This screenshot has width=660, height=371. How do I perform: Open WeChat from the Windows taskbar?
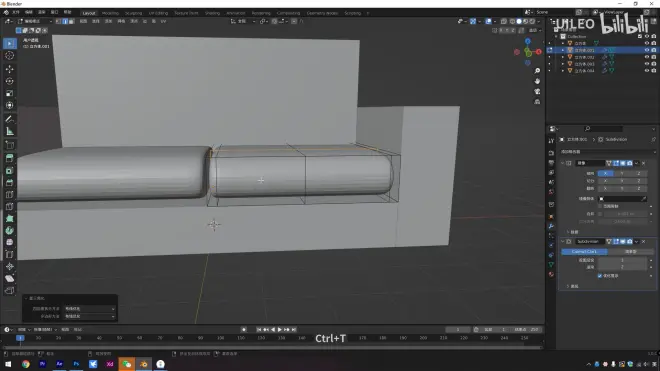pos(127,364)
